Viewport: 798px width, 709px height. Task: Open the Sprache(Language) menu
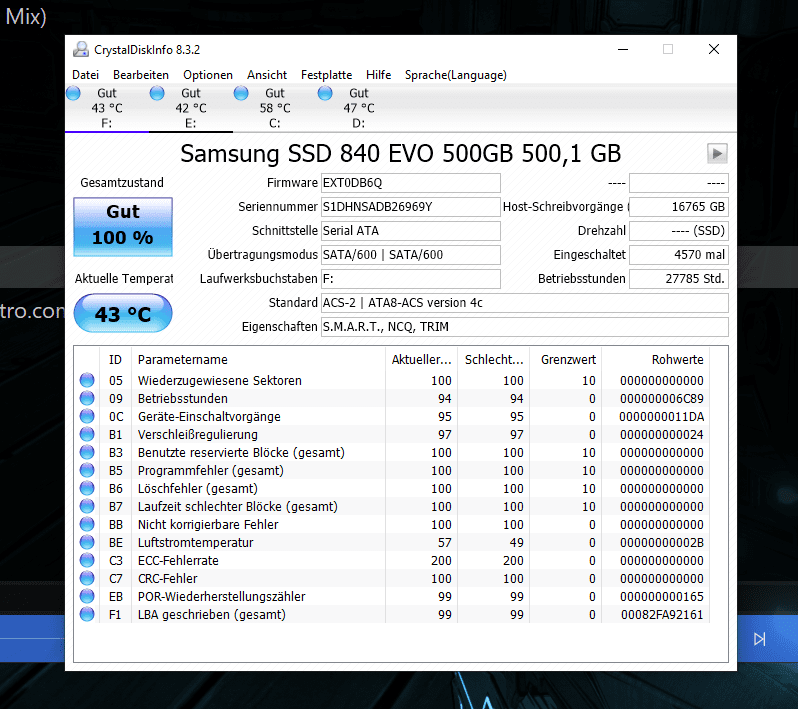(x=455, y=75)
